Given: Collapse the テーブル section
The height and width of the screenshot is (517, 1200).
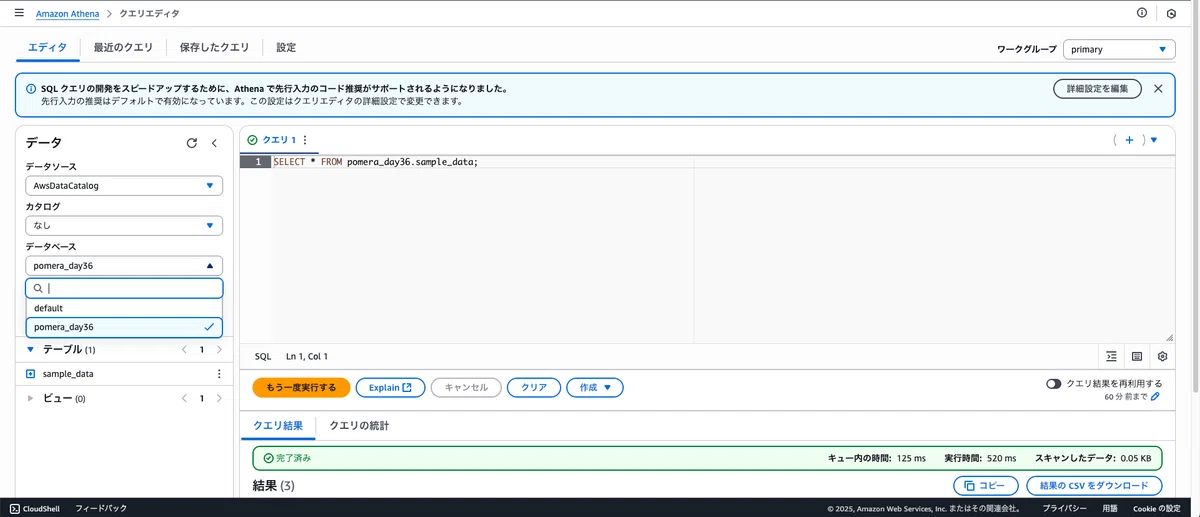Looking at the screenshot, I should [x=30, y=350].
